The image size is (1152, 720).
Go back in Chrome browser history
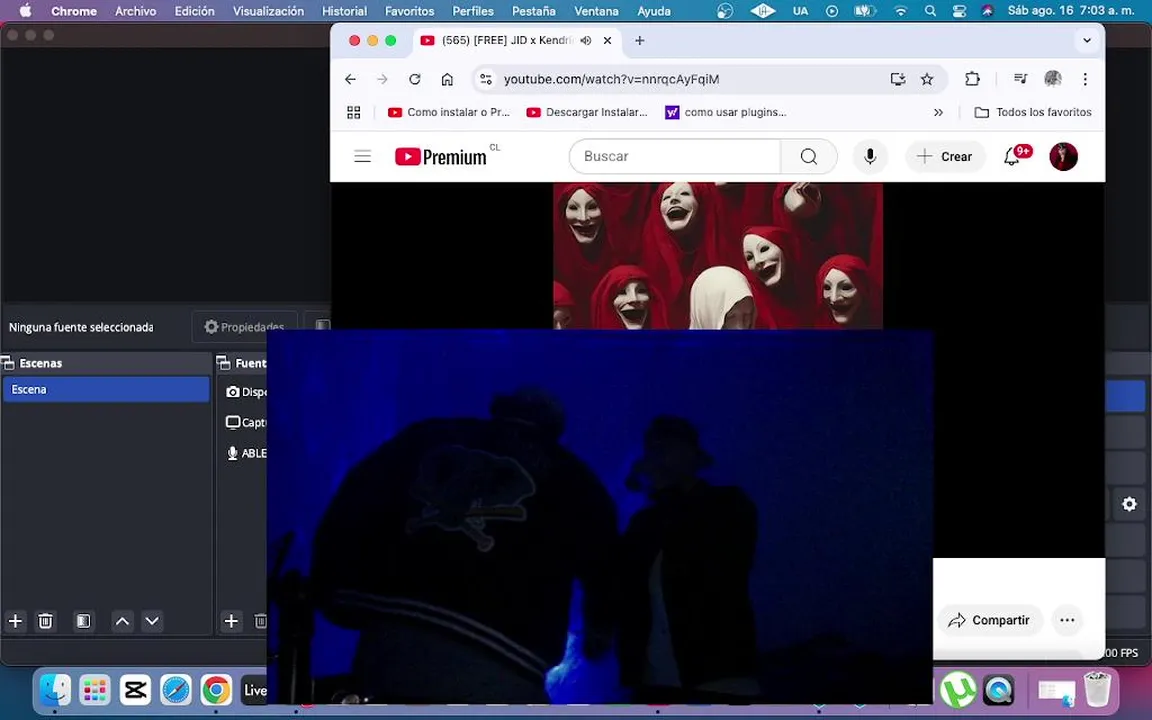tap(350, 79)
